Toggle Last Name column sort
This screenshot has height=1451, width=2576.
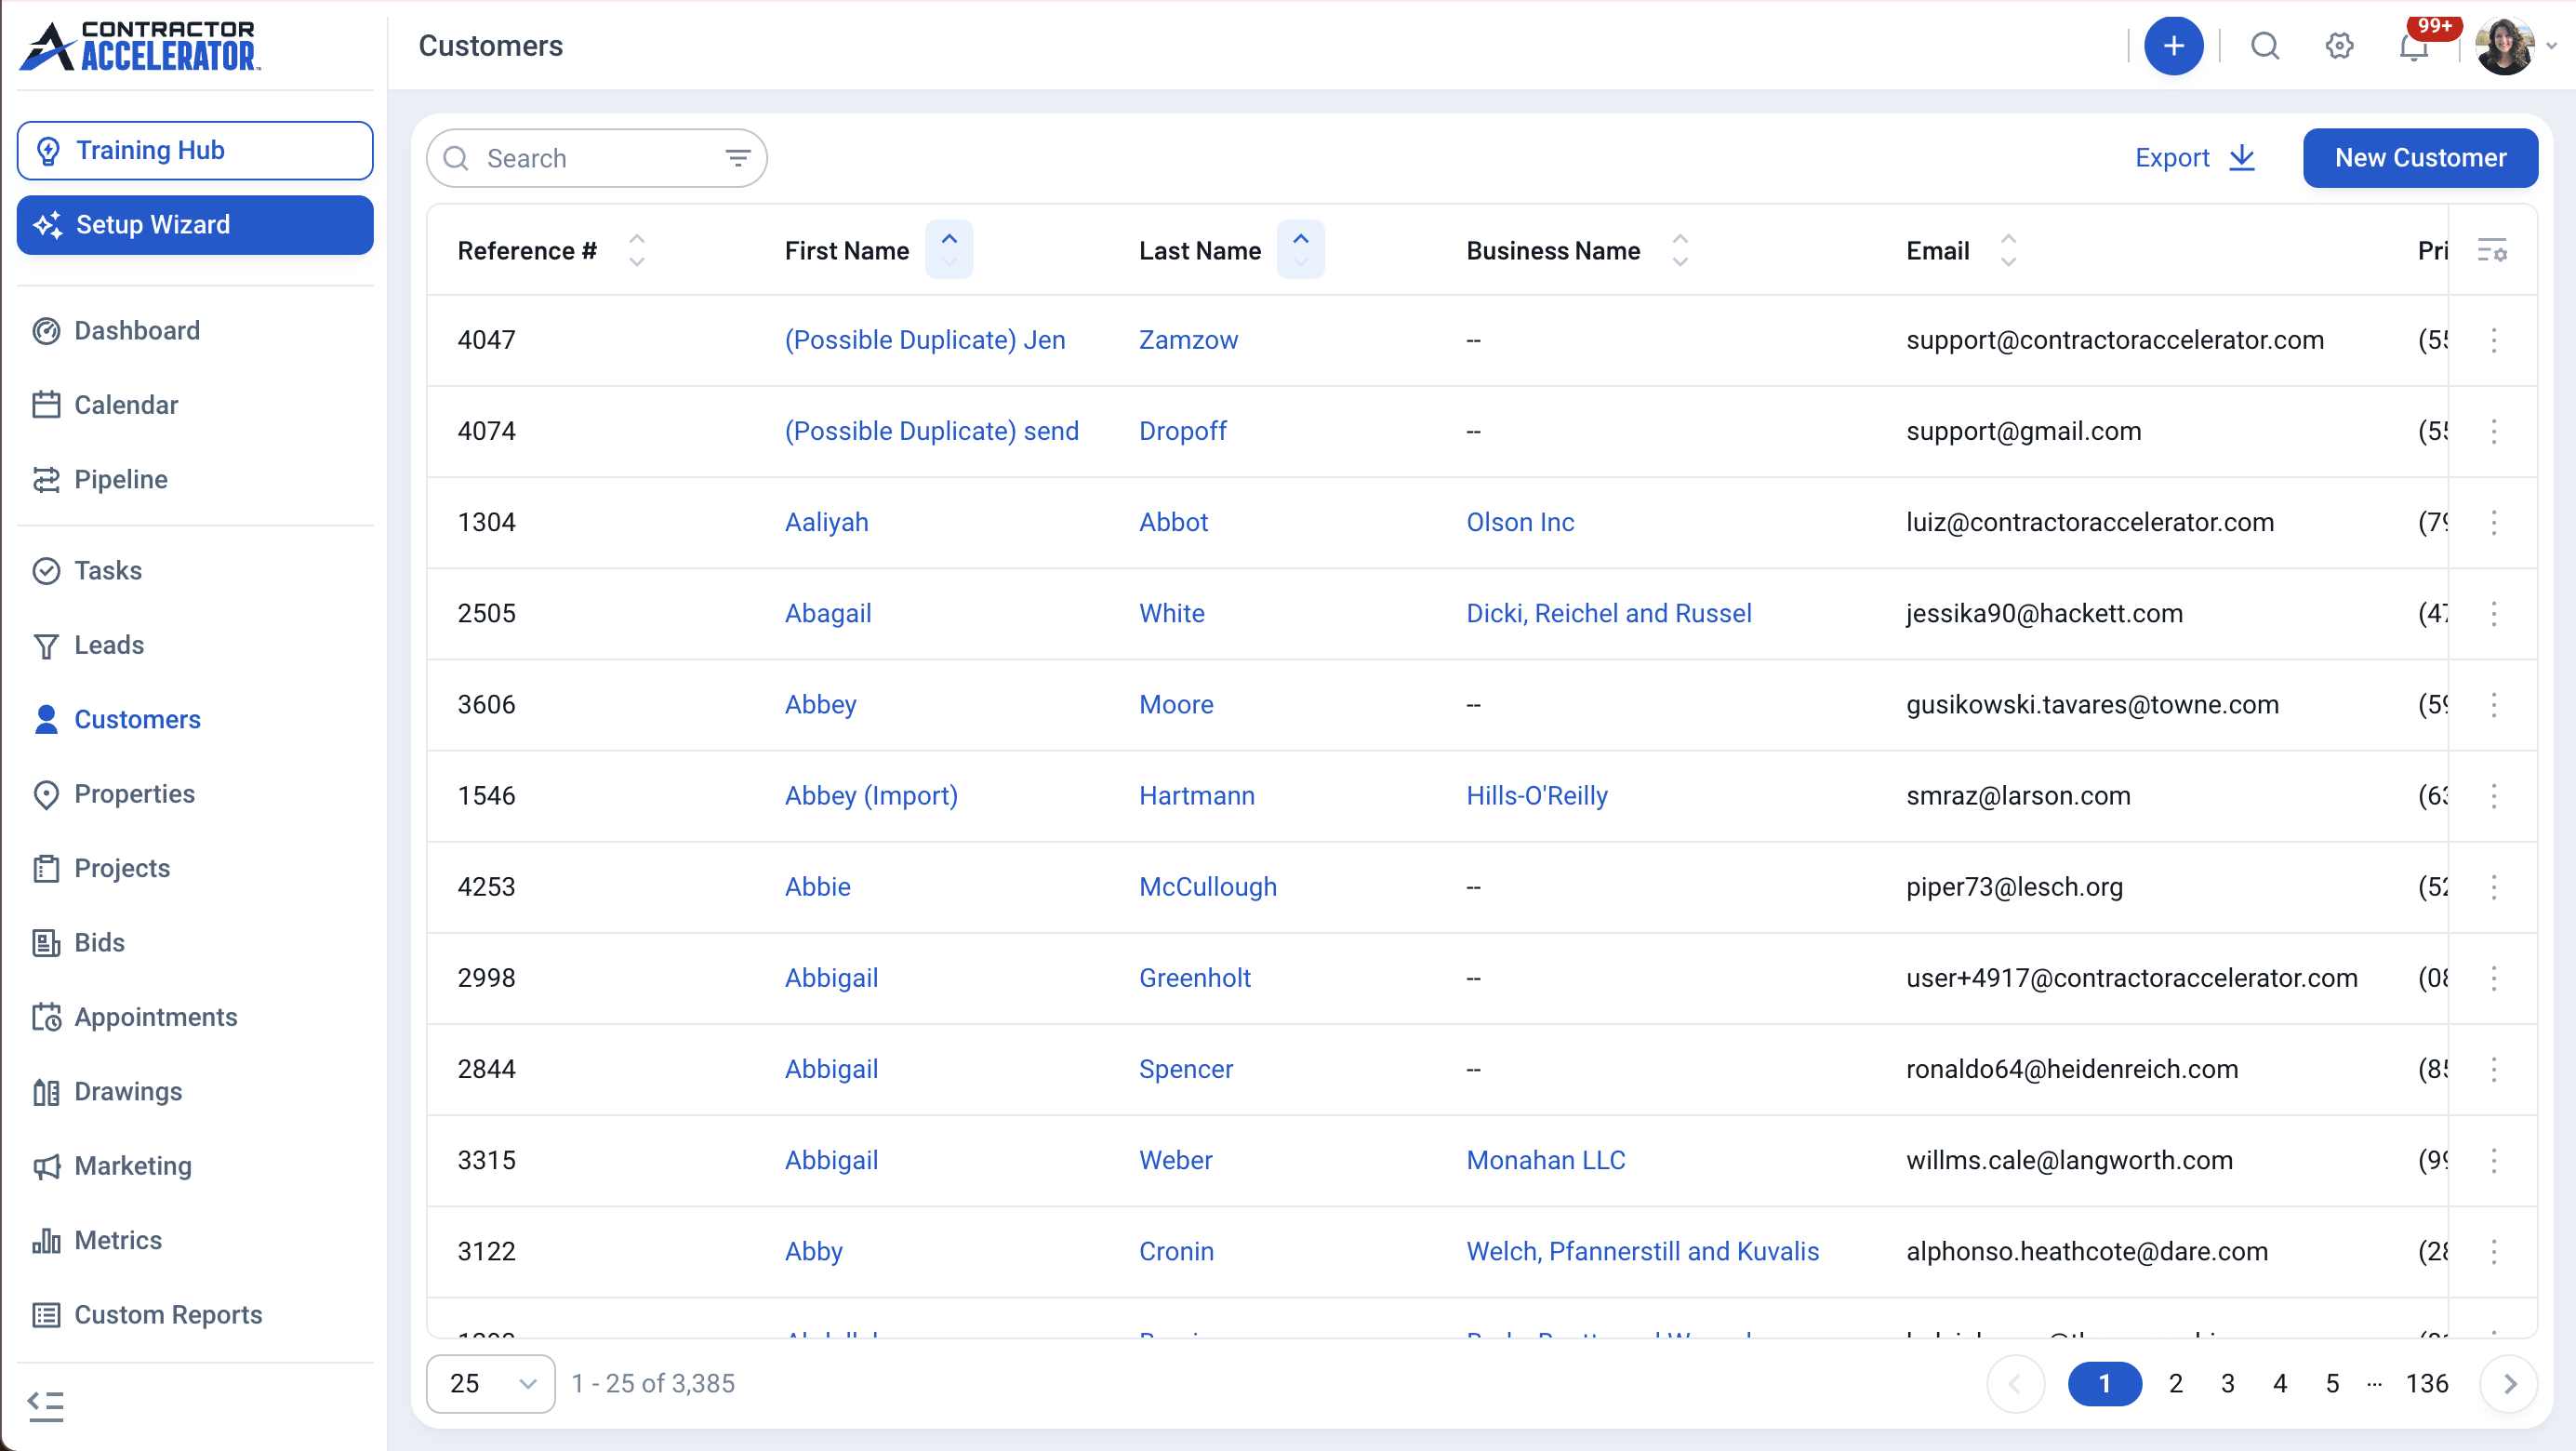(x=1300, y=250)
